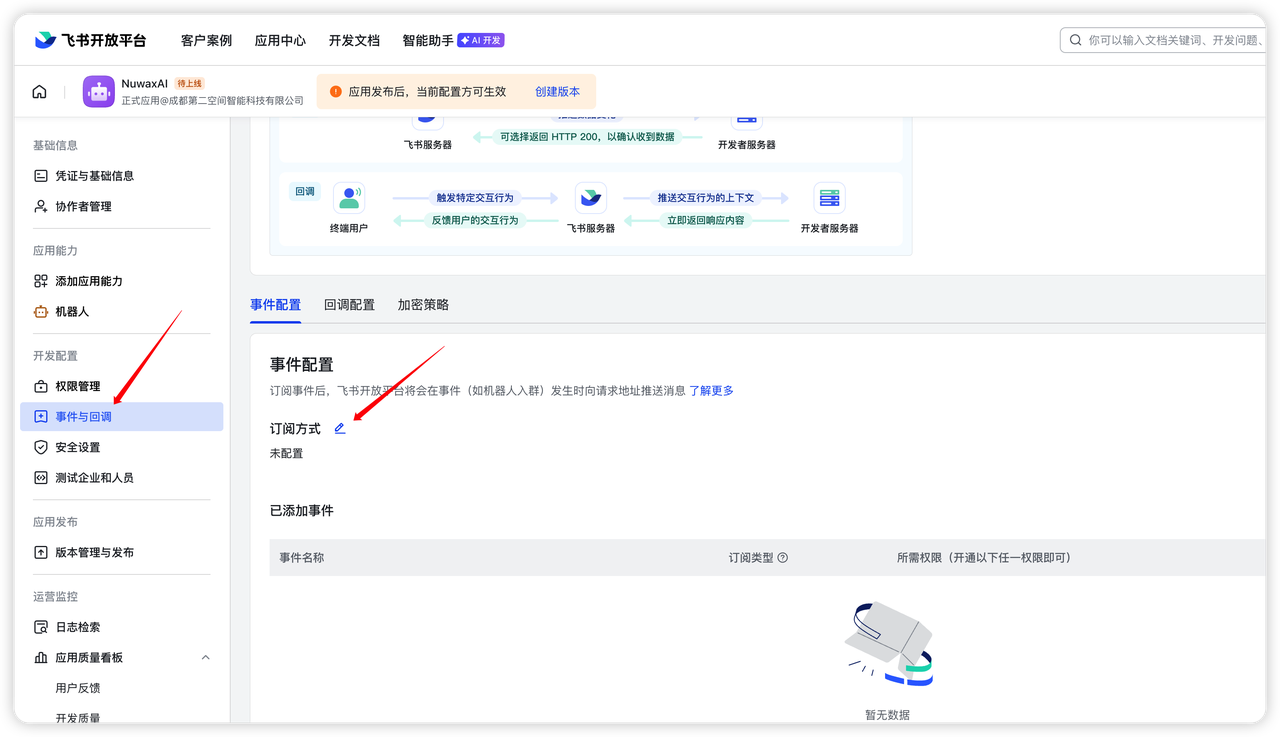
Task: Open the 了解更多 link
Action: click(x=711, y=390)
